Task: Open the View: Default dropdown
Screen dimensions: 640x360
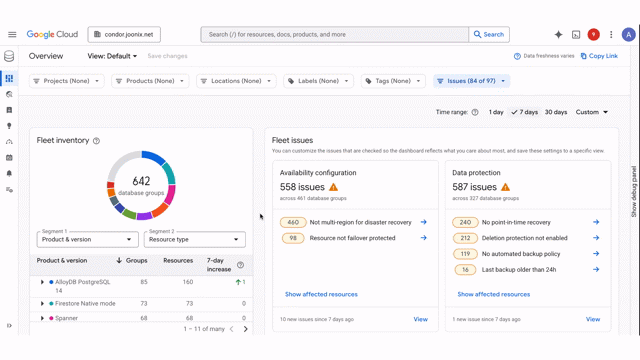Action: (x=112, y=56)
